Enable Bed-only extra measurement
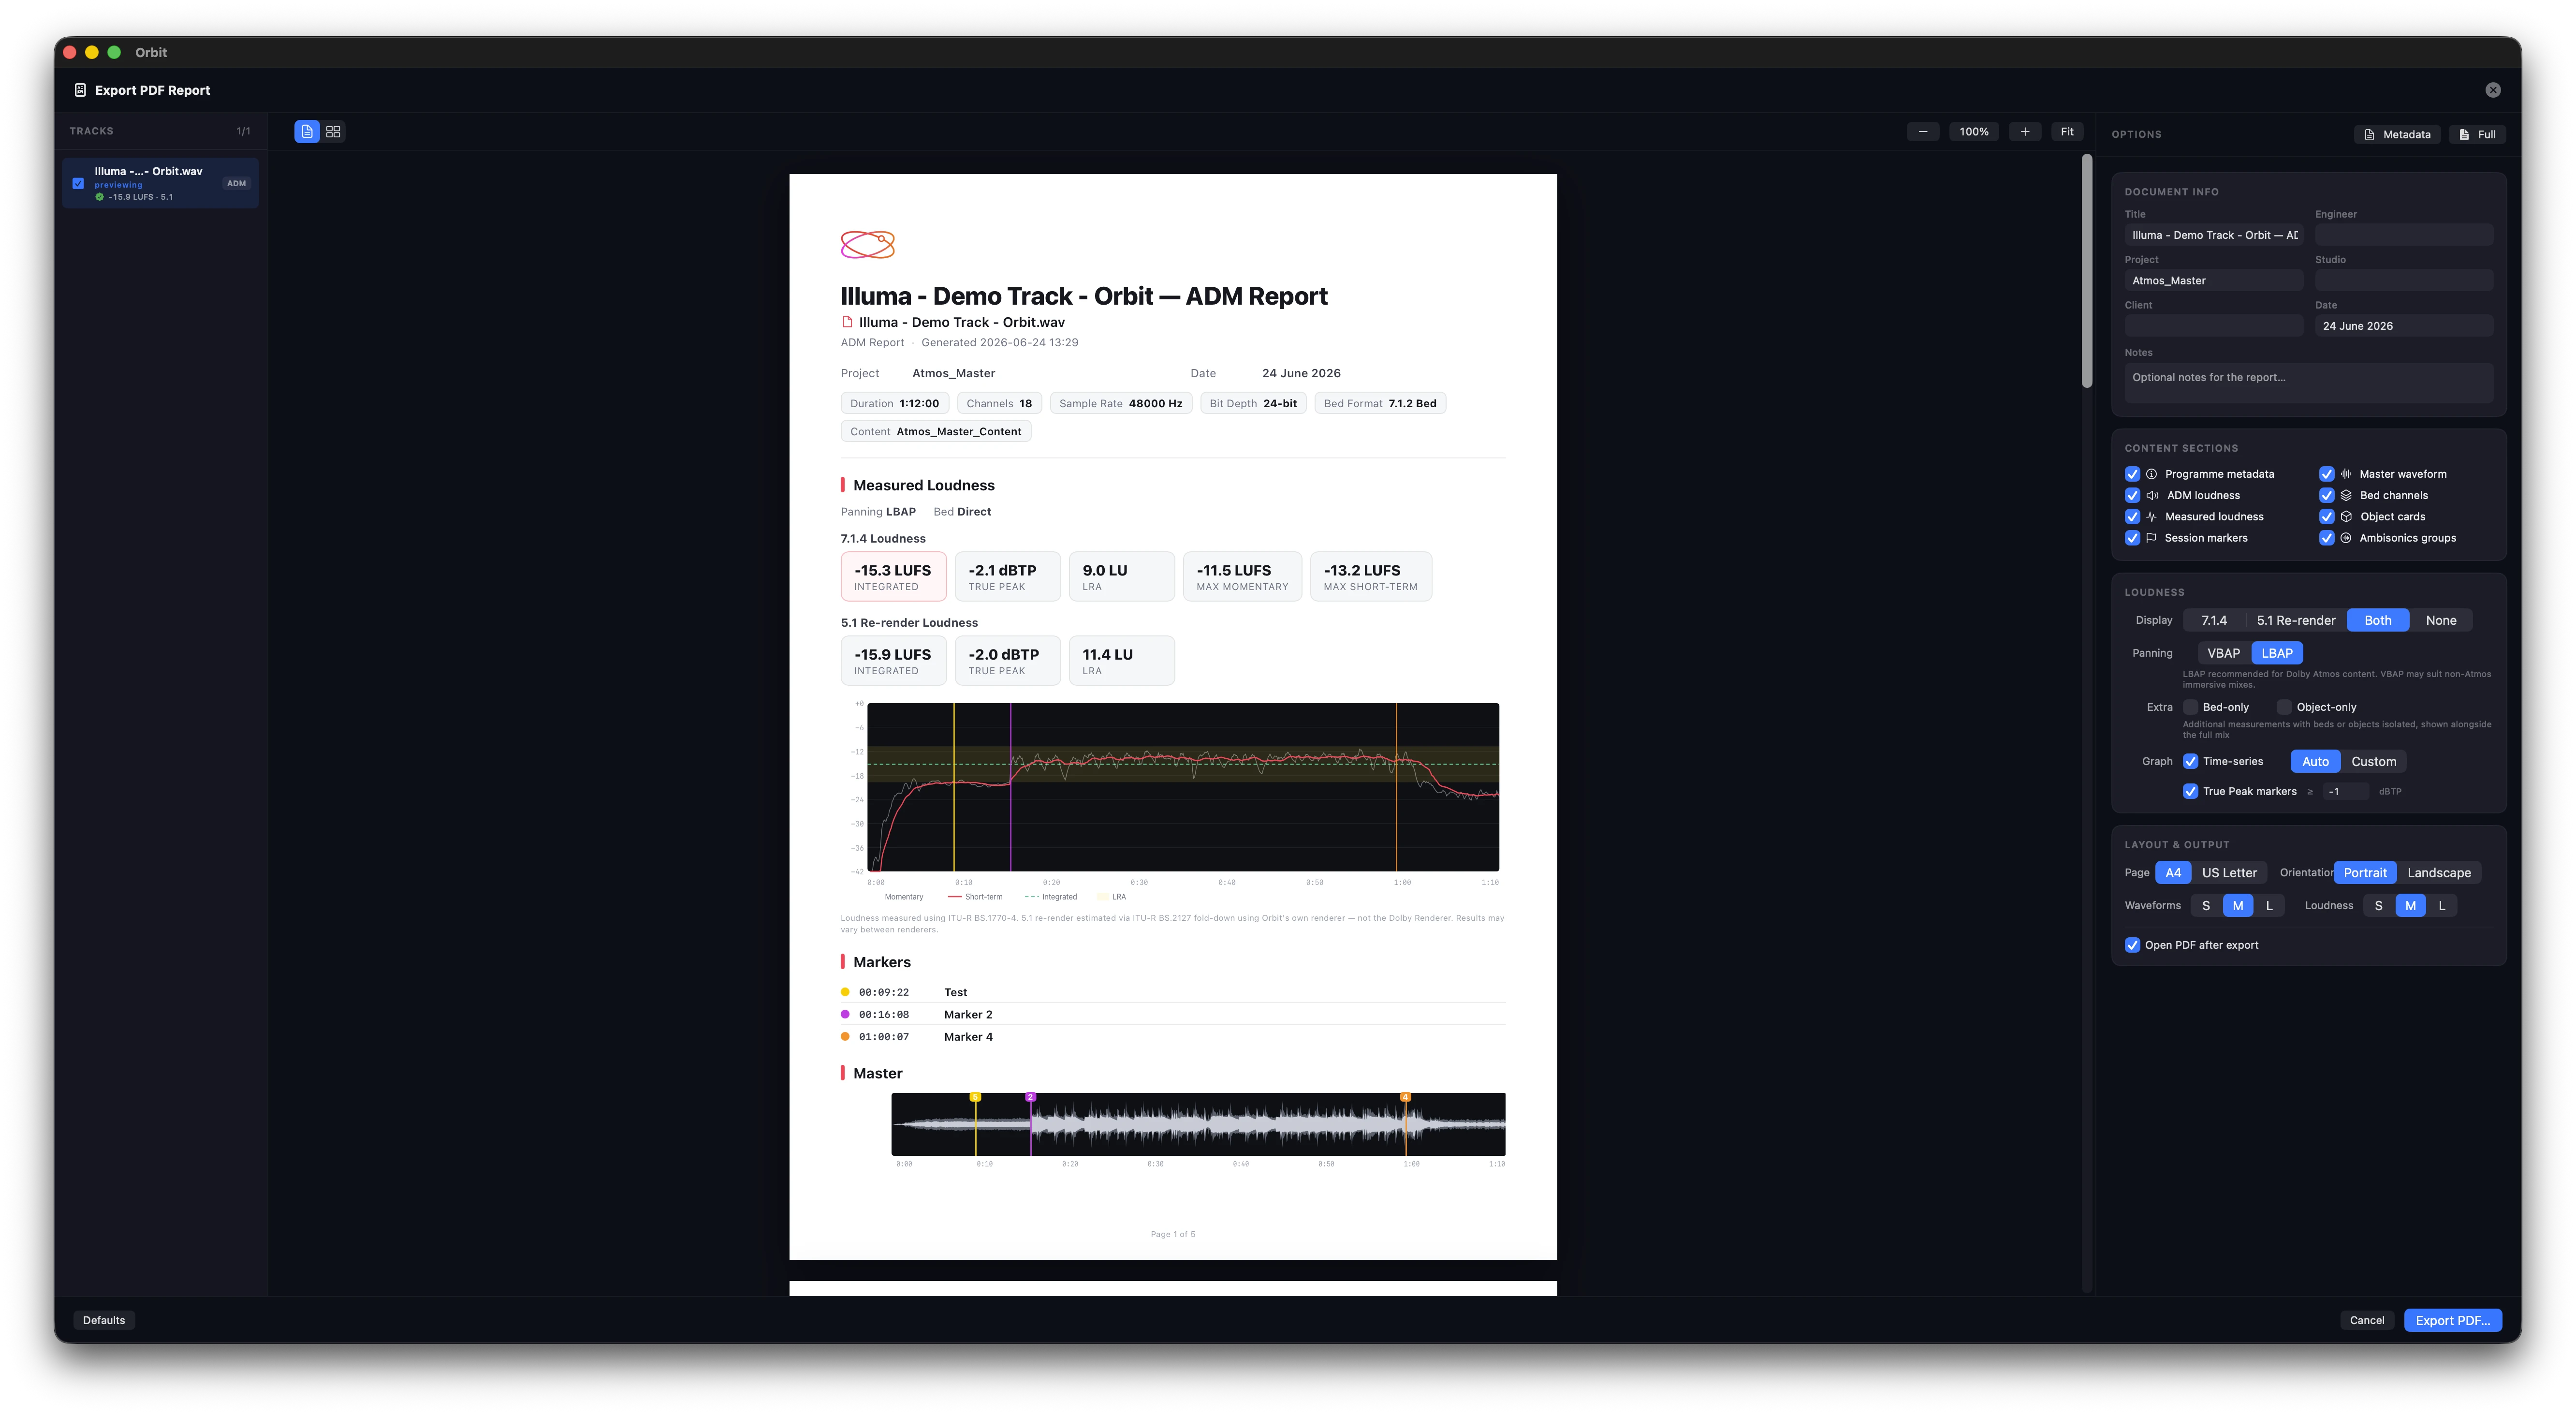The image size is (2576, 1415). pyautogui.click(x=2190, y=707)
